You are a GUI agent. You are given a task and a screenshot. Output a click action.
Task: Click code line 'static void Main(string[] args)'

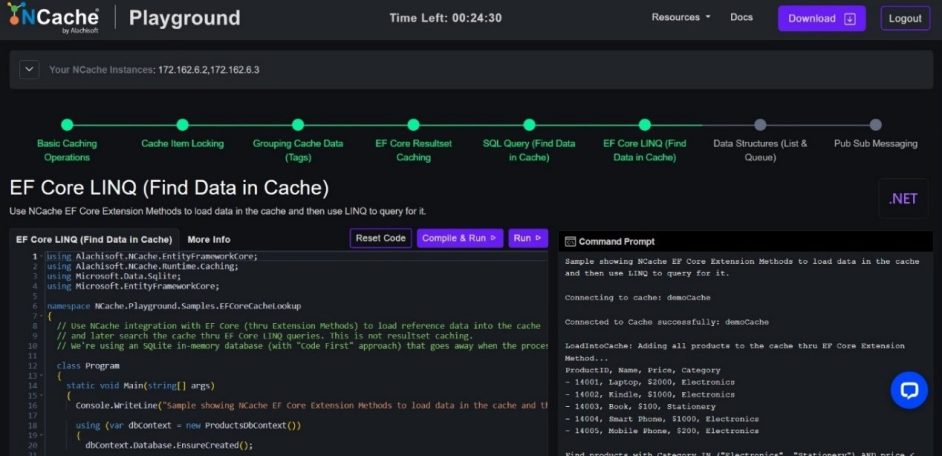(141, 386)
